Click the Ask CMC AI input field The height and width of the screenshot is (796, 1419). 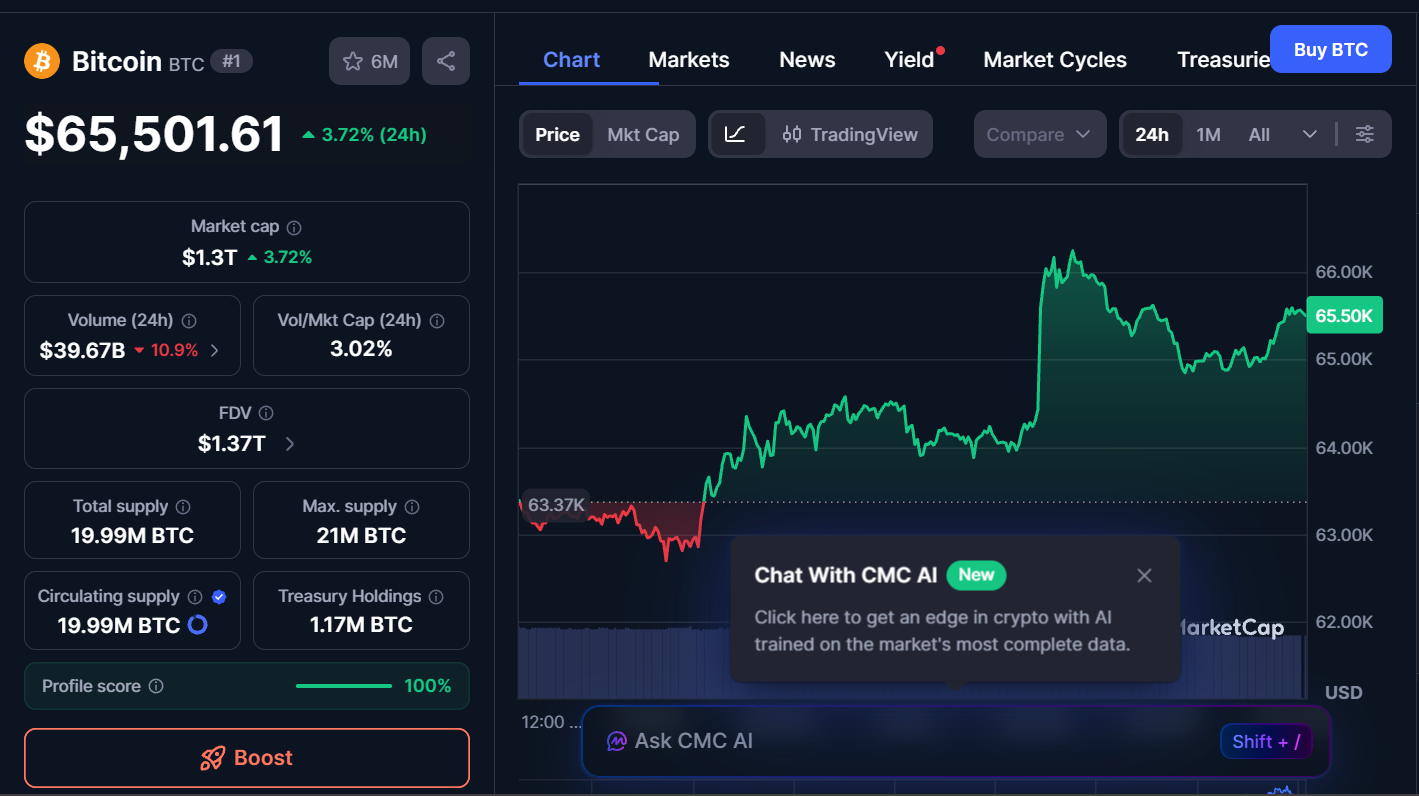[900, 741]
